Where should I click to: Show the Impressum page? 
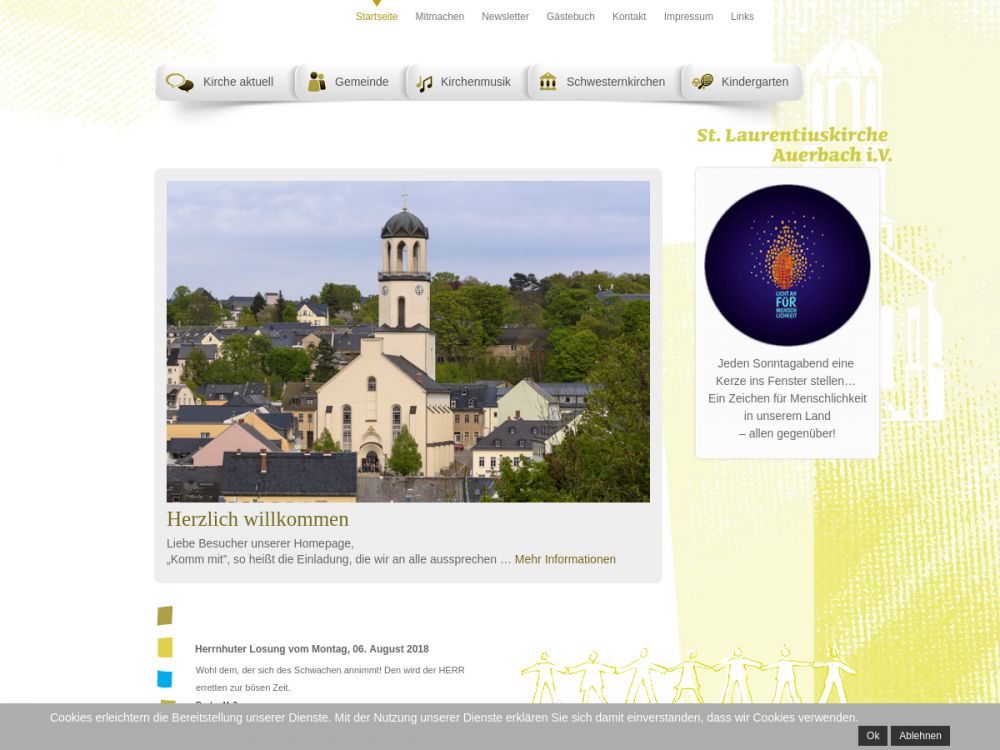(x=688, y=17)
